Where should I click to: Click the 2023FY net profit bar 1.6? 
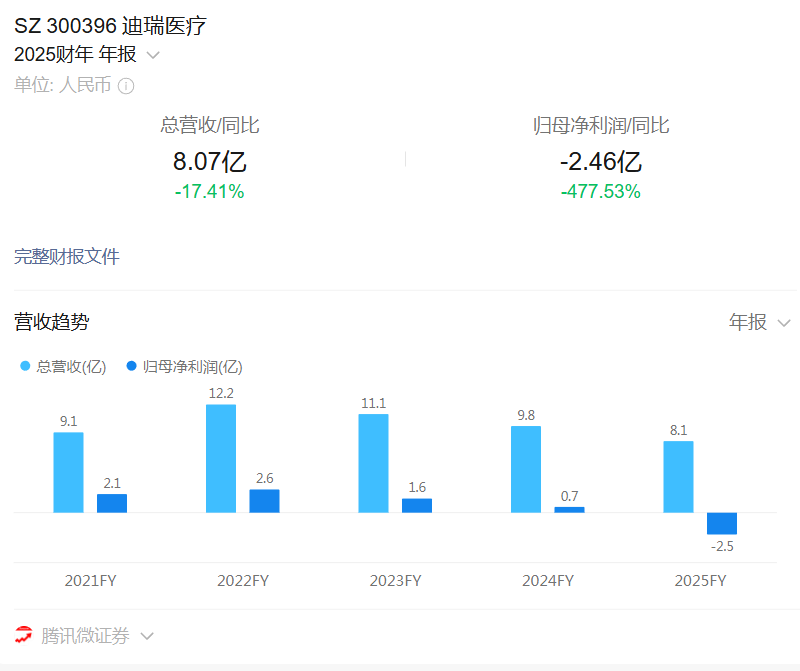(x=417, y=506)
